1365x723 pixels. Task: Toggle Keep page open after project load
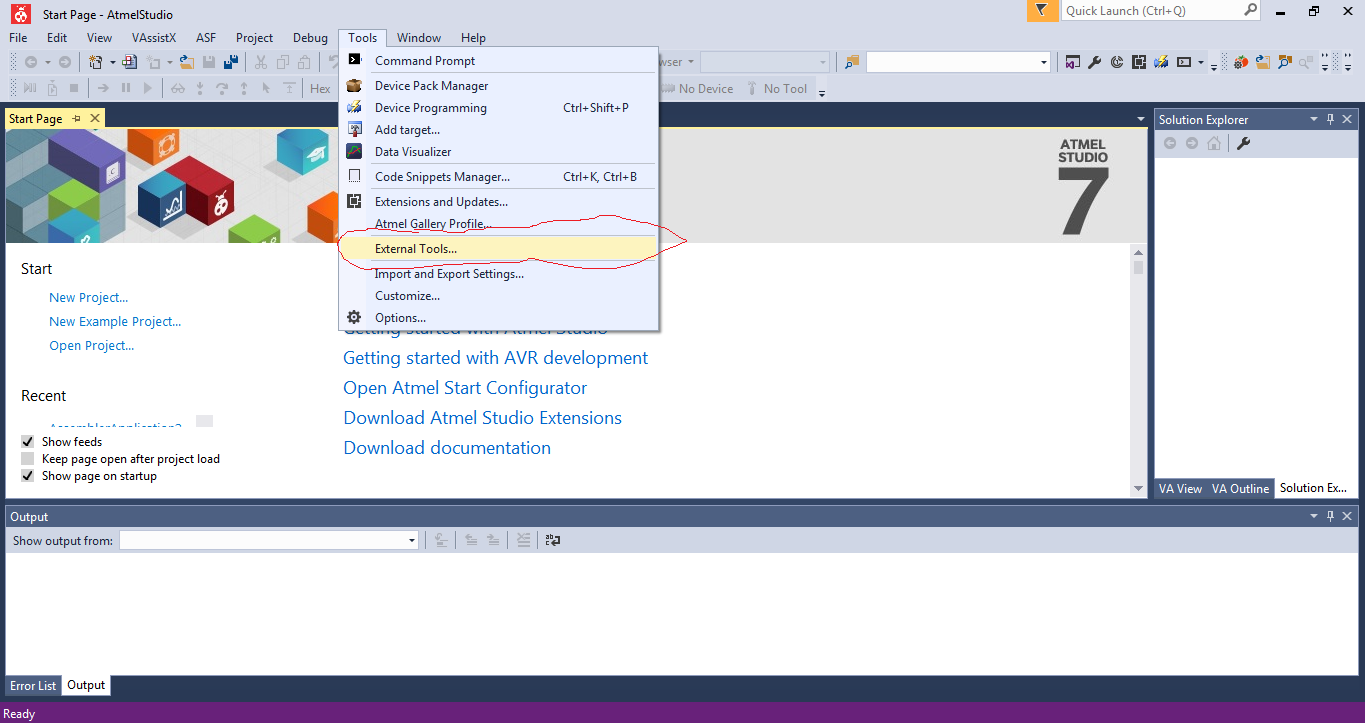[x=28, y=458]
